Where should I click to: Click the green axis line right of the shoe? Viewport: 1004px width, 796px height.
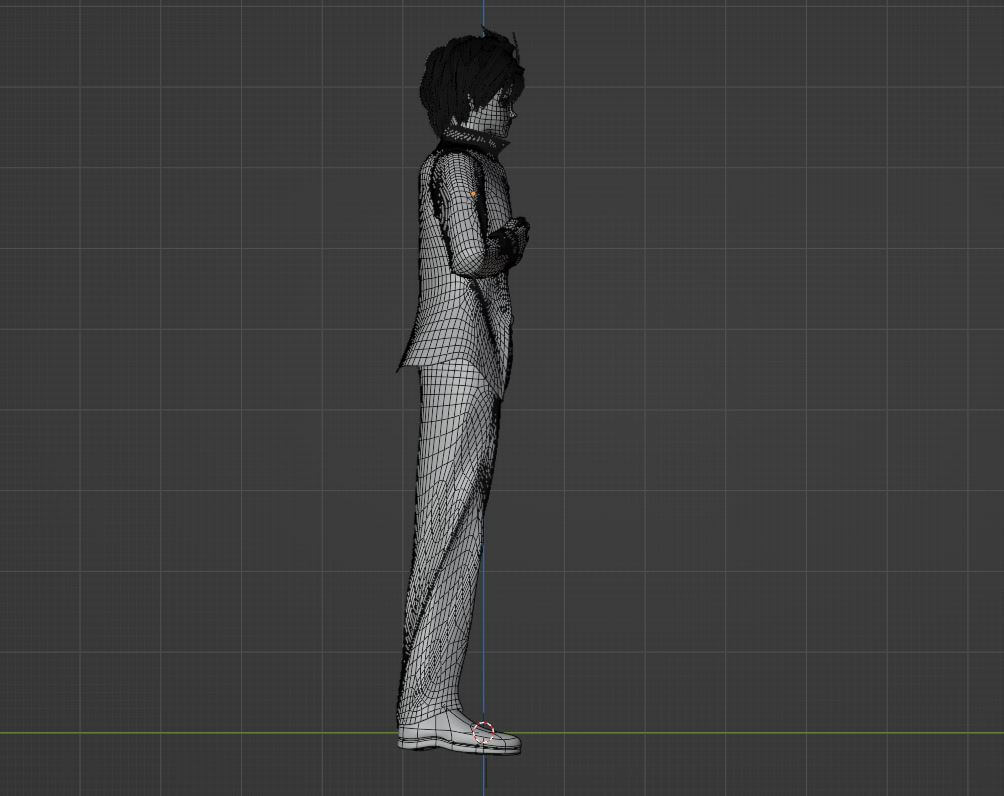coord(750,733)
